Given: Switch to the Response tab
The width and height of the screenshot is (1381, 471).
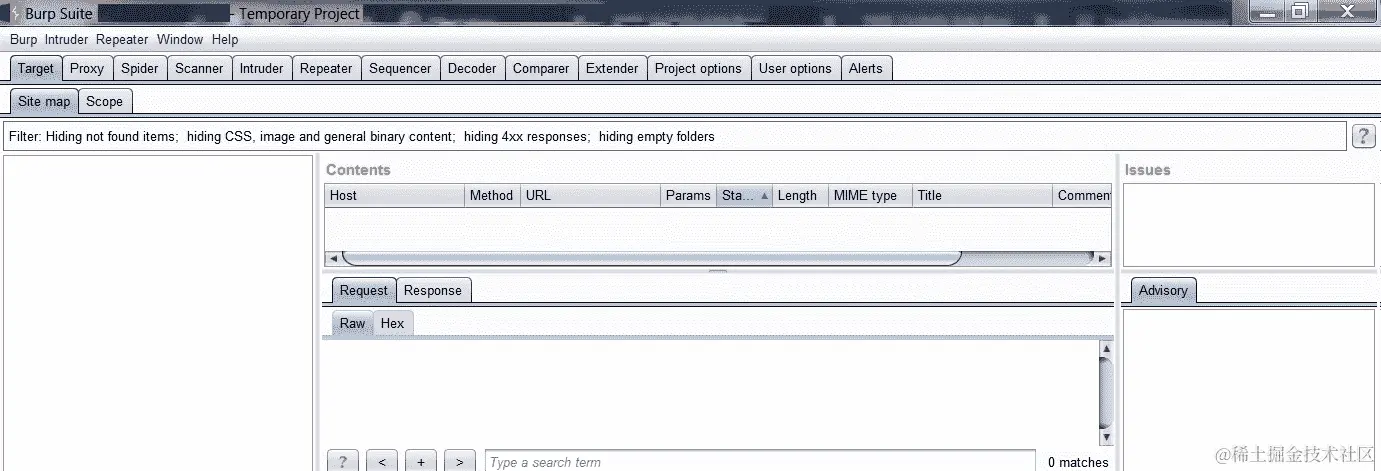Looking at the screenshot, I should tap(433, 290).
